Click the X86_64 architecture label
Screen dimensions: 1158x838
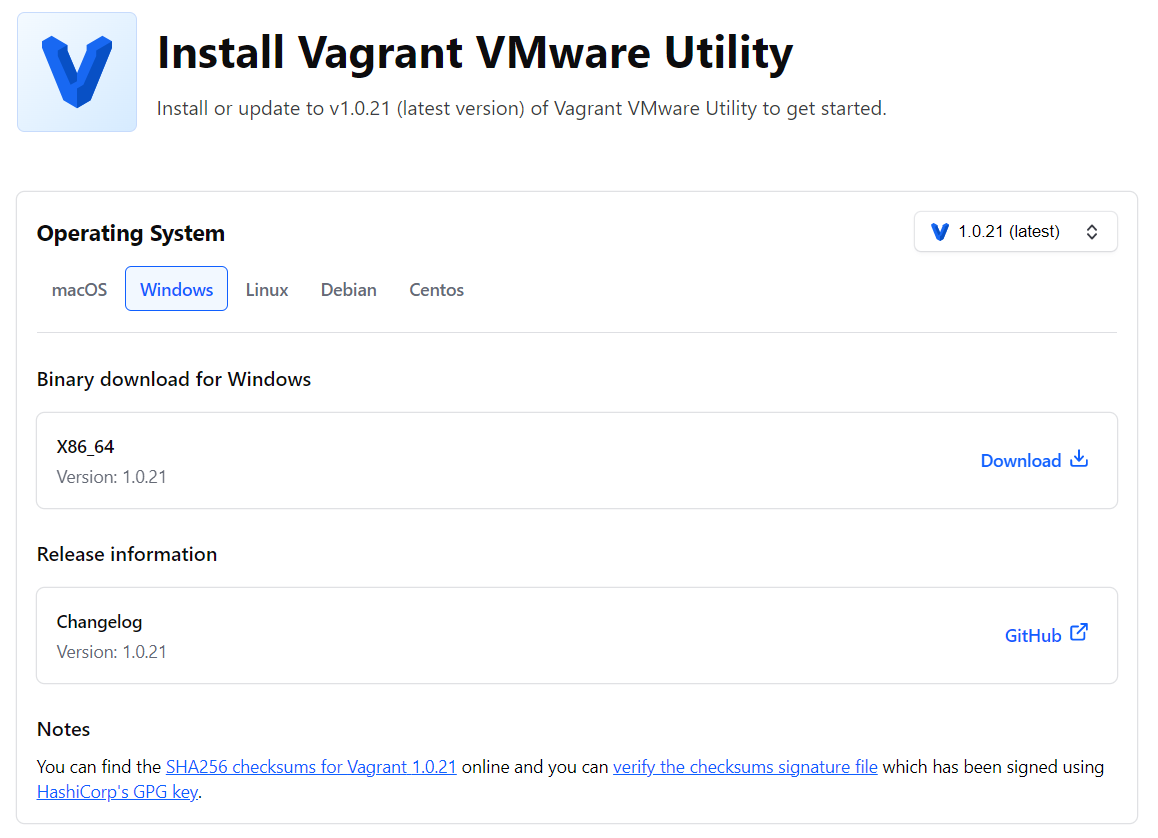(x=86, y=447)
